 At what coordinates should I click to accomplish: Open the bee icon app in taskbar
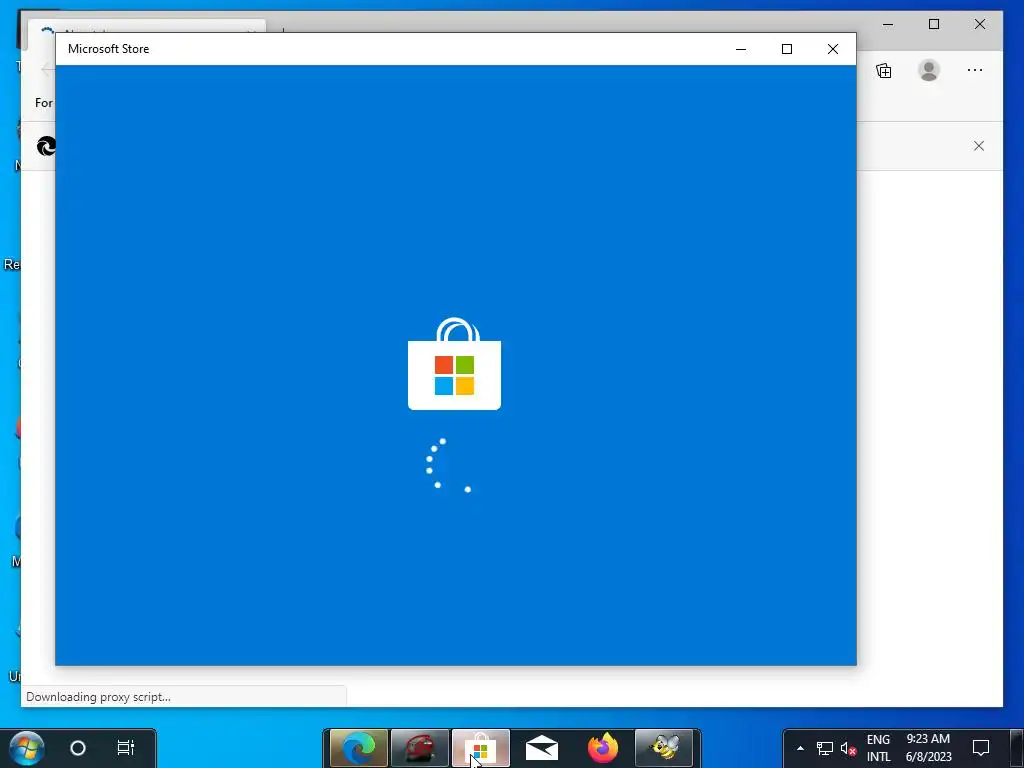tap(664, 748)
